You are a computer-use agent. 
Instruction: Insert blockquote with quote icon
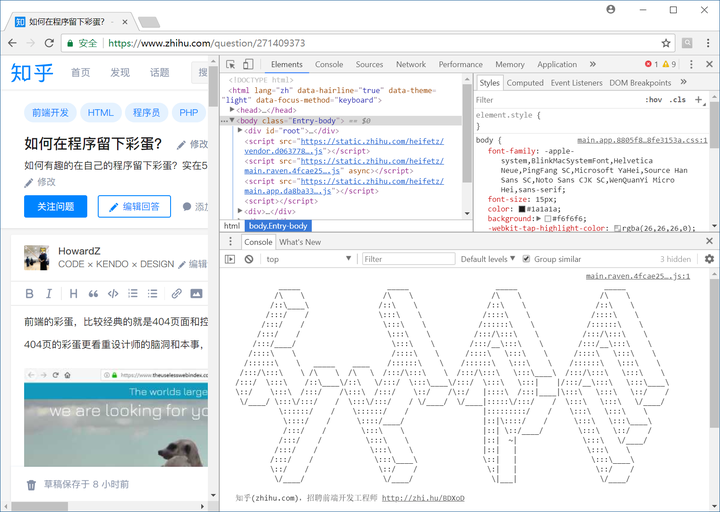pyautogui.click(x=93, y=293)
